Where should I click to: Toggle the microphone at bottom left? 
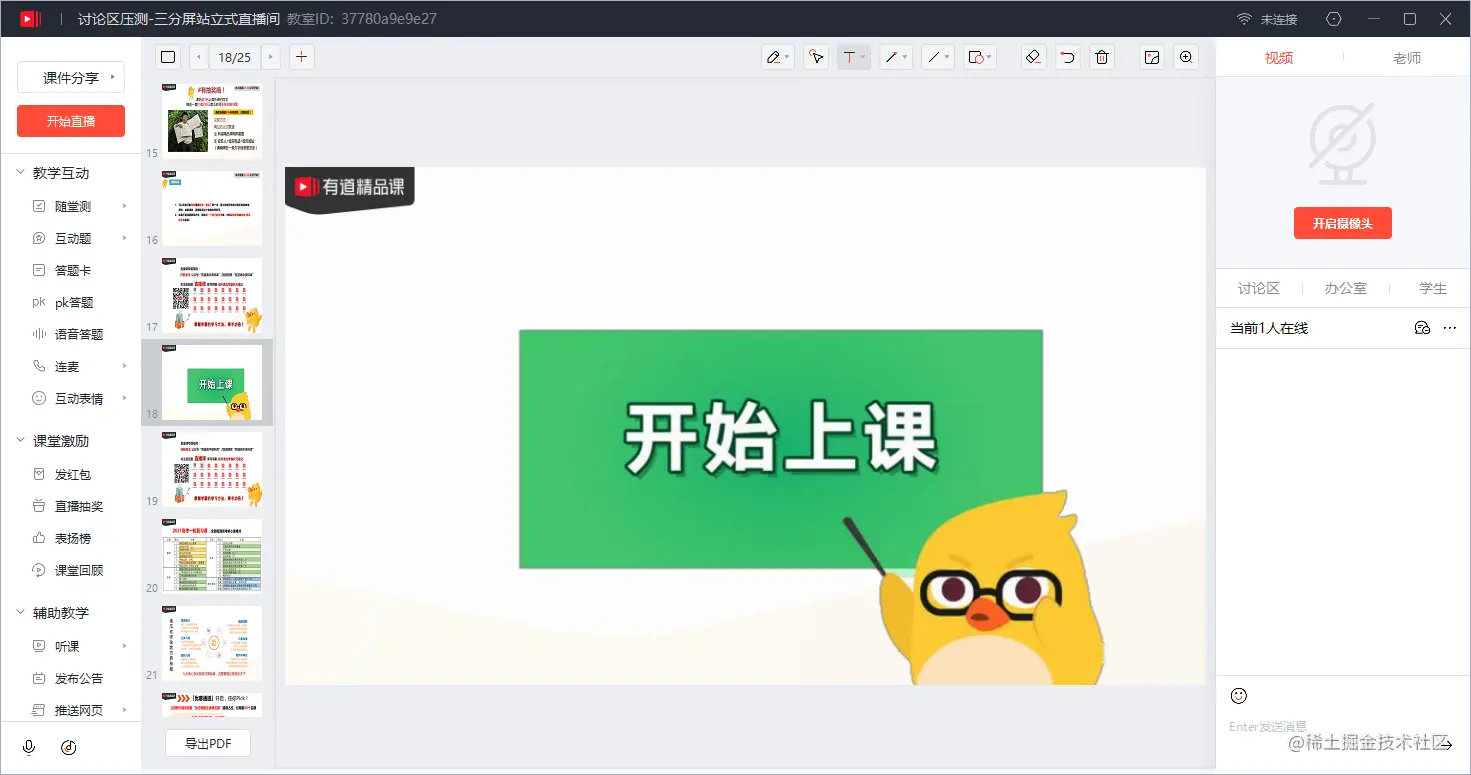[x=28, y=746]
